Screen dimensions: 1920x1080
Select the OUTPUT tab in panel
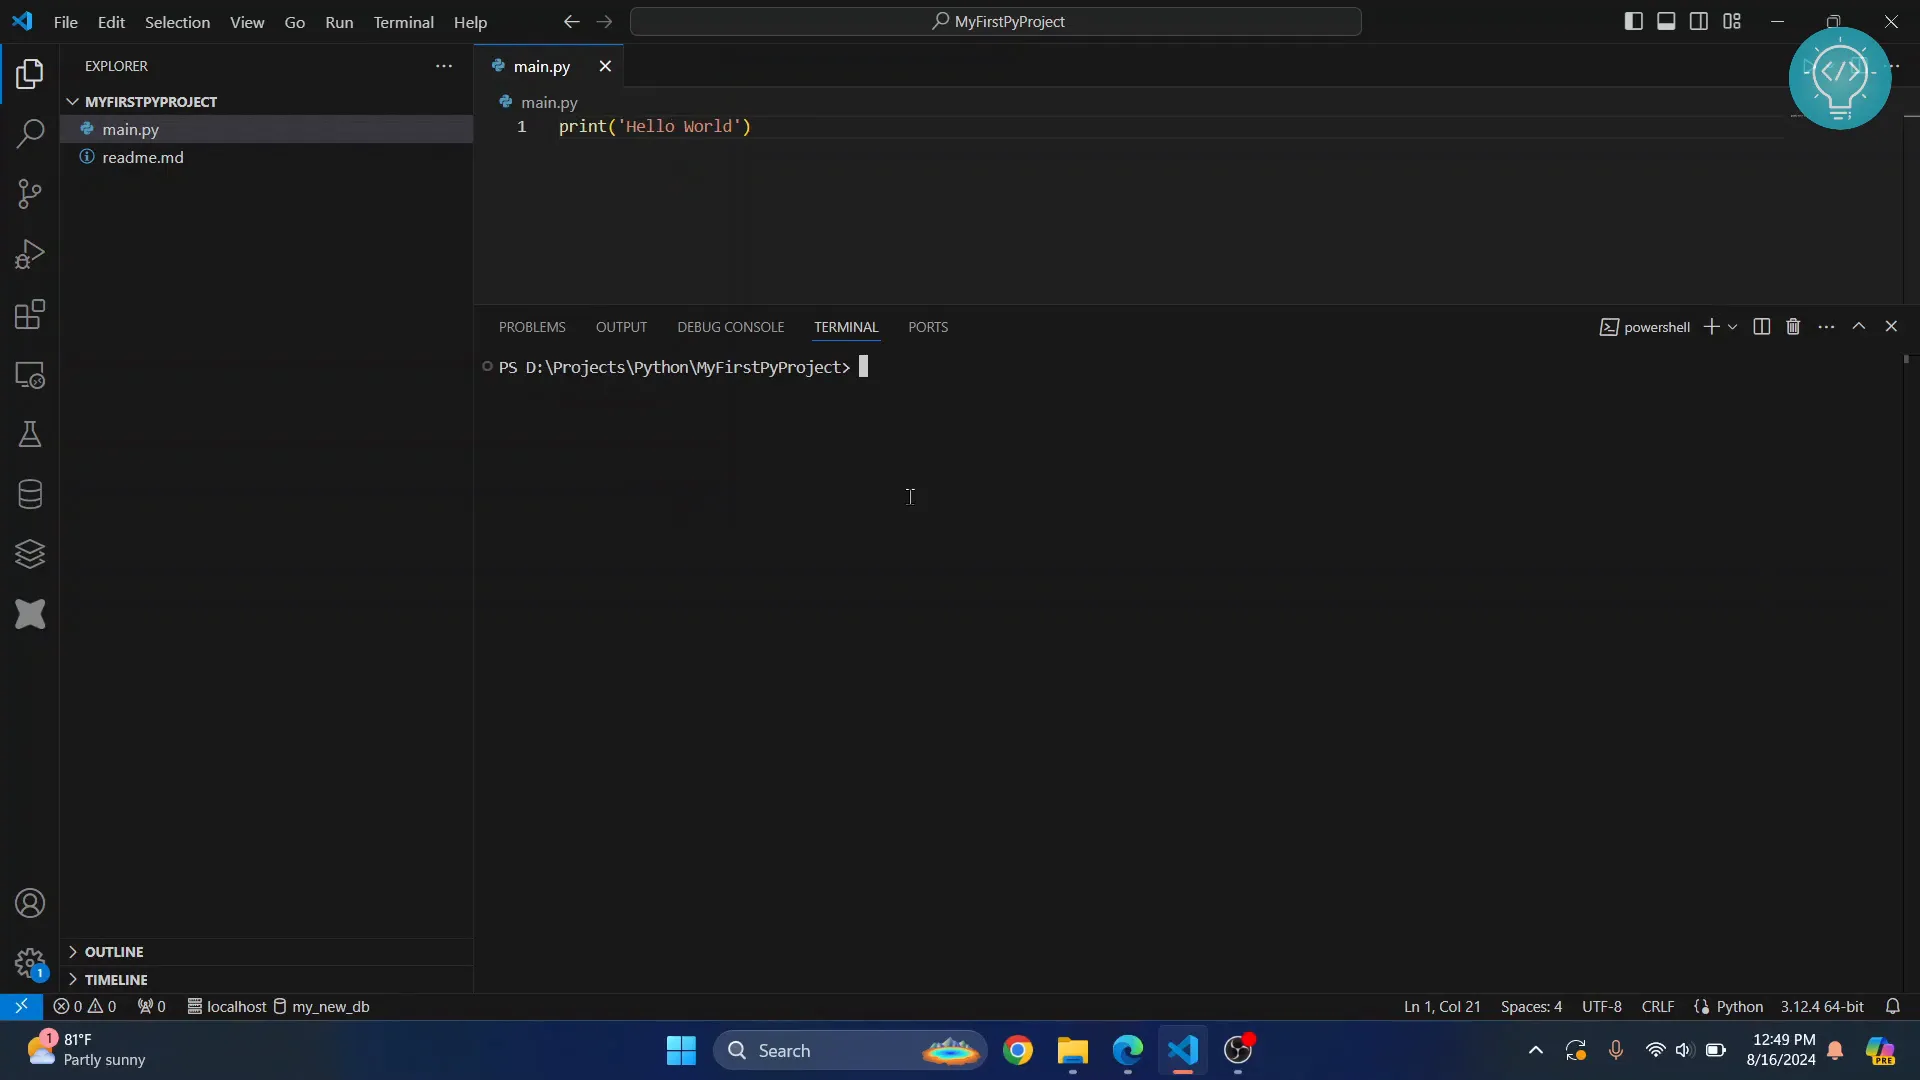[x=621, y=326]
